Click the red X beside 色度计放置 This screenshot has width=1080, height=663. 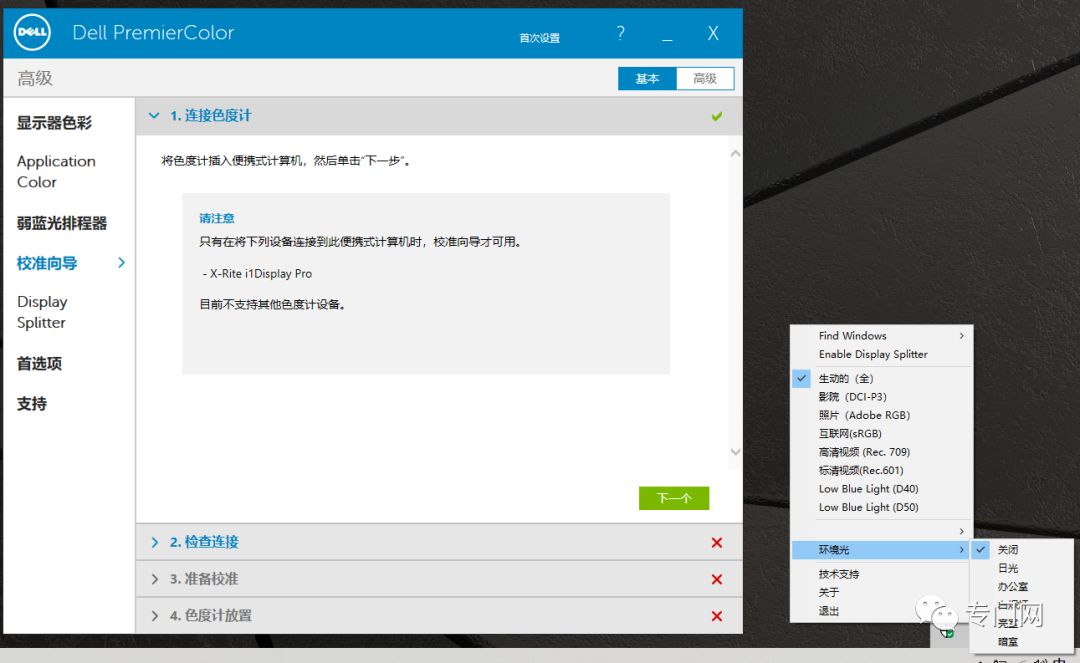[717, 616]
